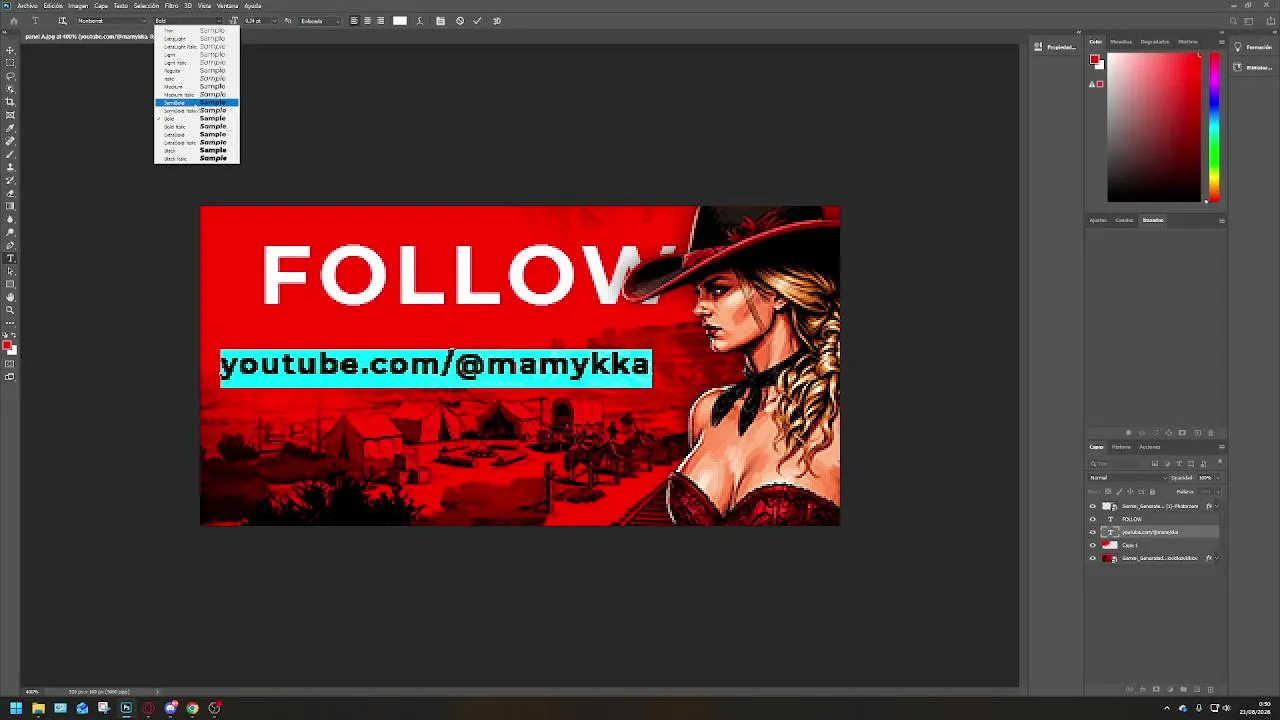Open the Windows Start button

click(x=16, y=709)
